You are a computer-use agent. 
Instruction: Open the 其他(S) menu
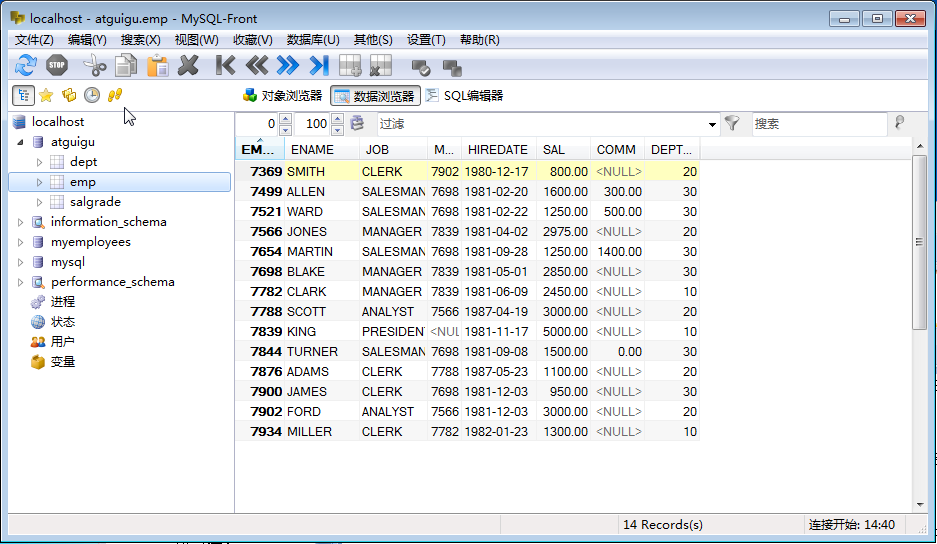(x=373, y=40)
